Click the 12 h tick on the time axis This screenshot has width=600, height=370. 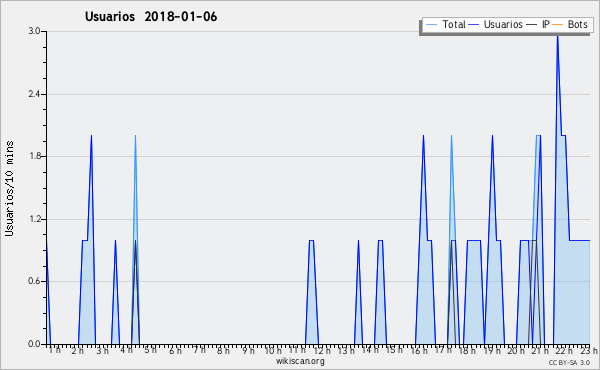(x=323, y=350)
